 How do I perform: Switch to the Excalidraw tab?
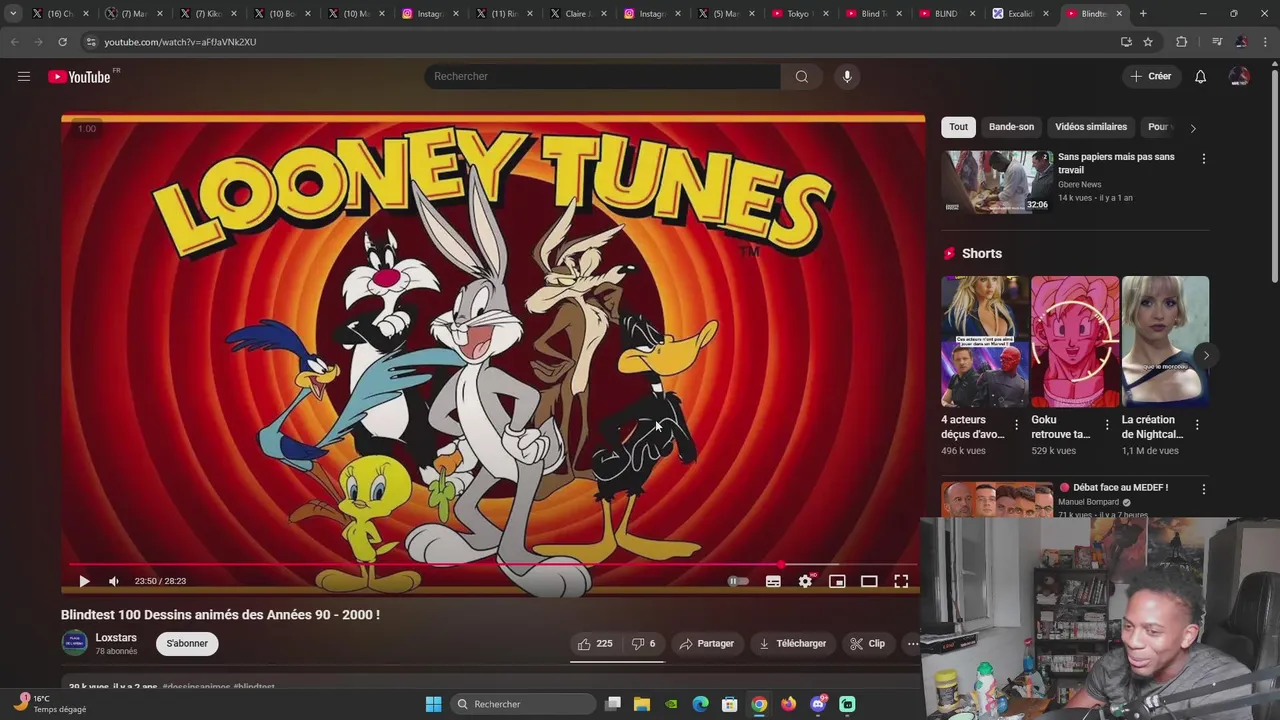click(1021, 14)
